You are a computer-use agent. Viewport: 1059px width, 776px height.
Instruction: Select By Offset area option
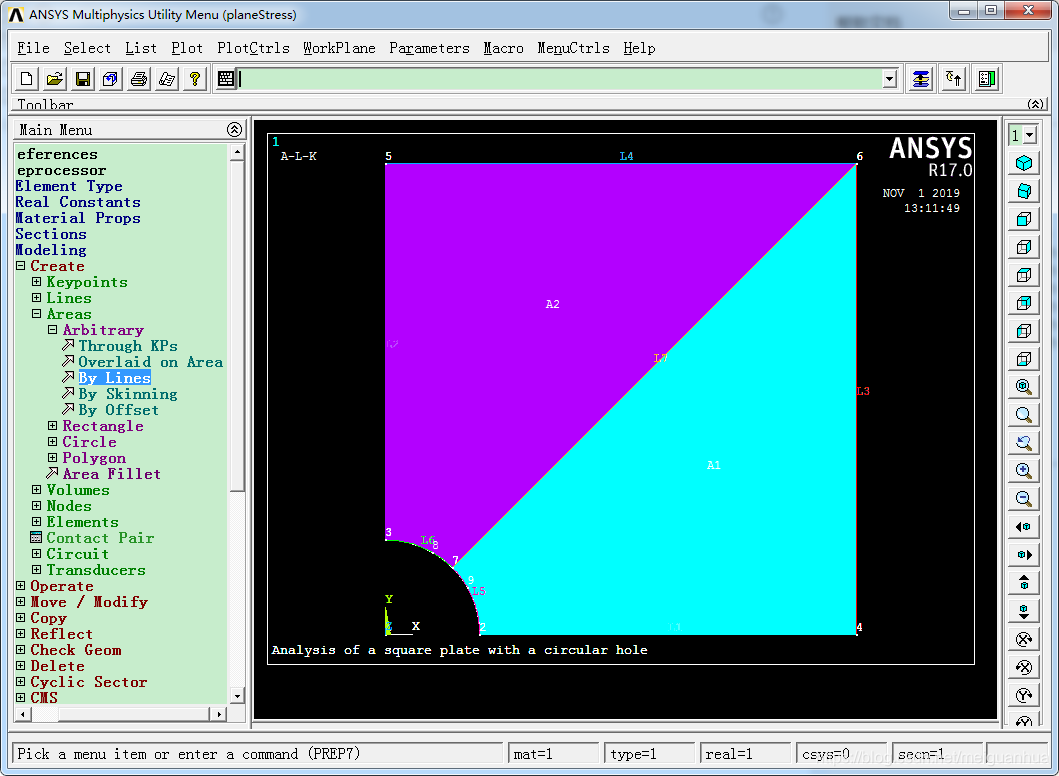point(118,410)
